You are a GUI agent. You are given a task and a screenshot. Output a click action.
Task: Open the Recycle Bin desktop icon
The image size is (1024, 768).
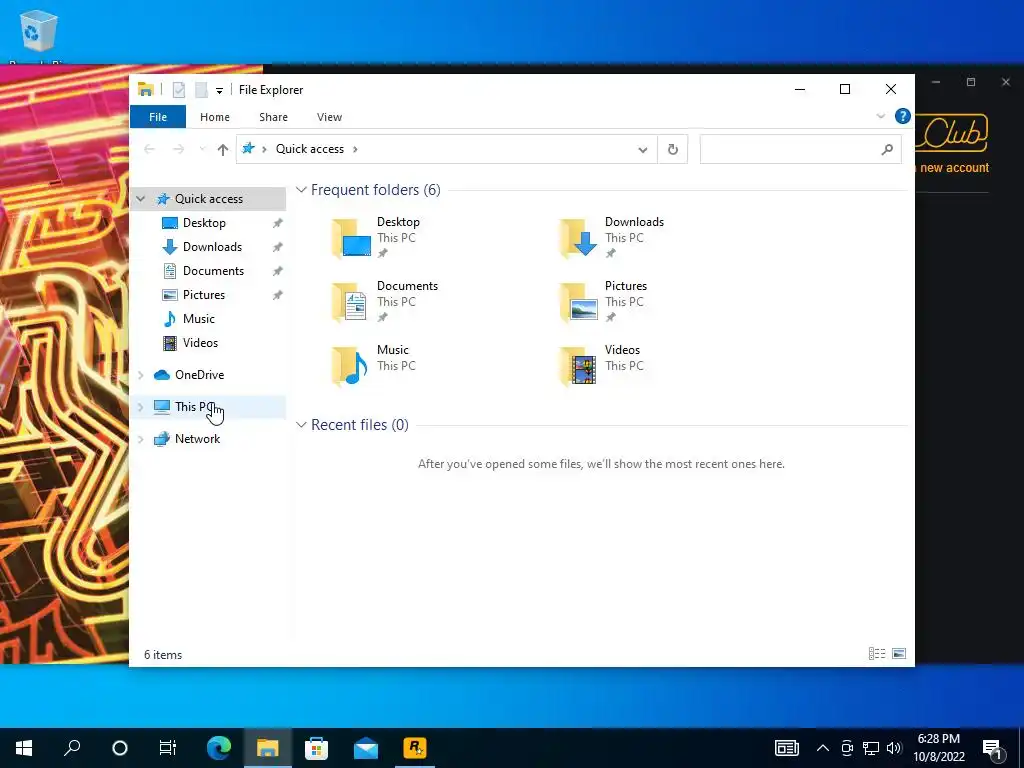(x=39, y=33)
